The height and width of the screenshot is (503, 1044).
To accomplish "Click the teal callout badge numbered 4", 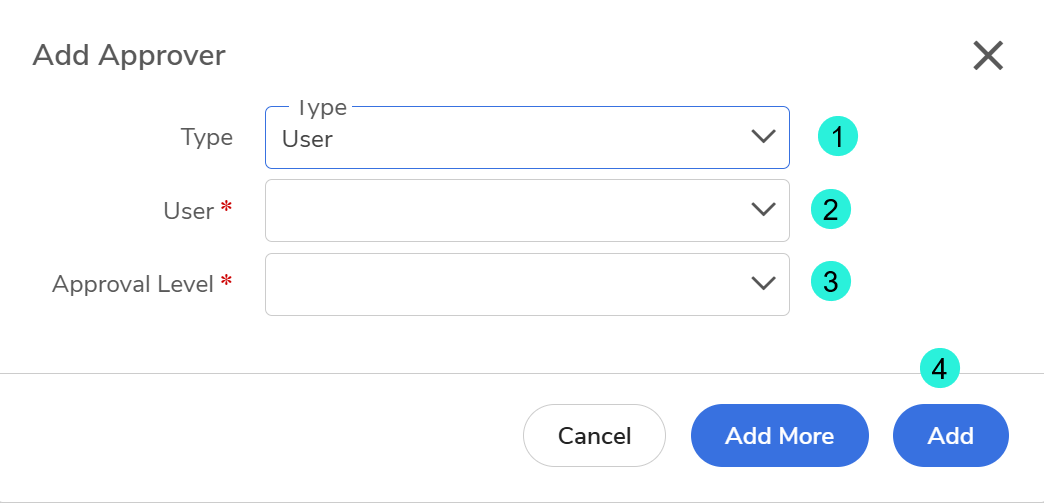I will (x=939, y=369).
